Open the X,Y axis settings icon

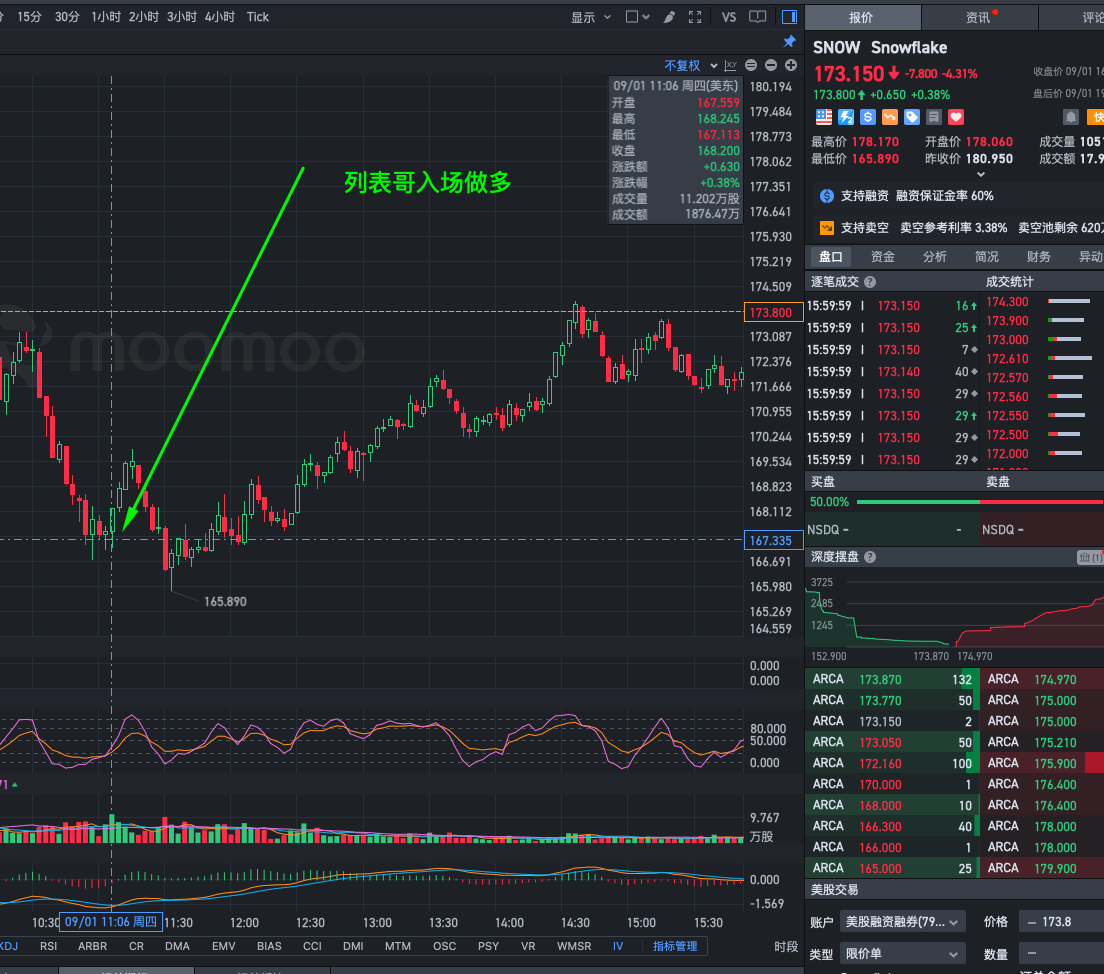point(731,65)
